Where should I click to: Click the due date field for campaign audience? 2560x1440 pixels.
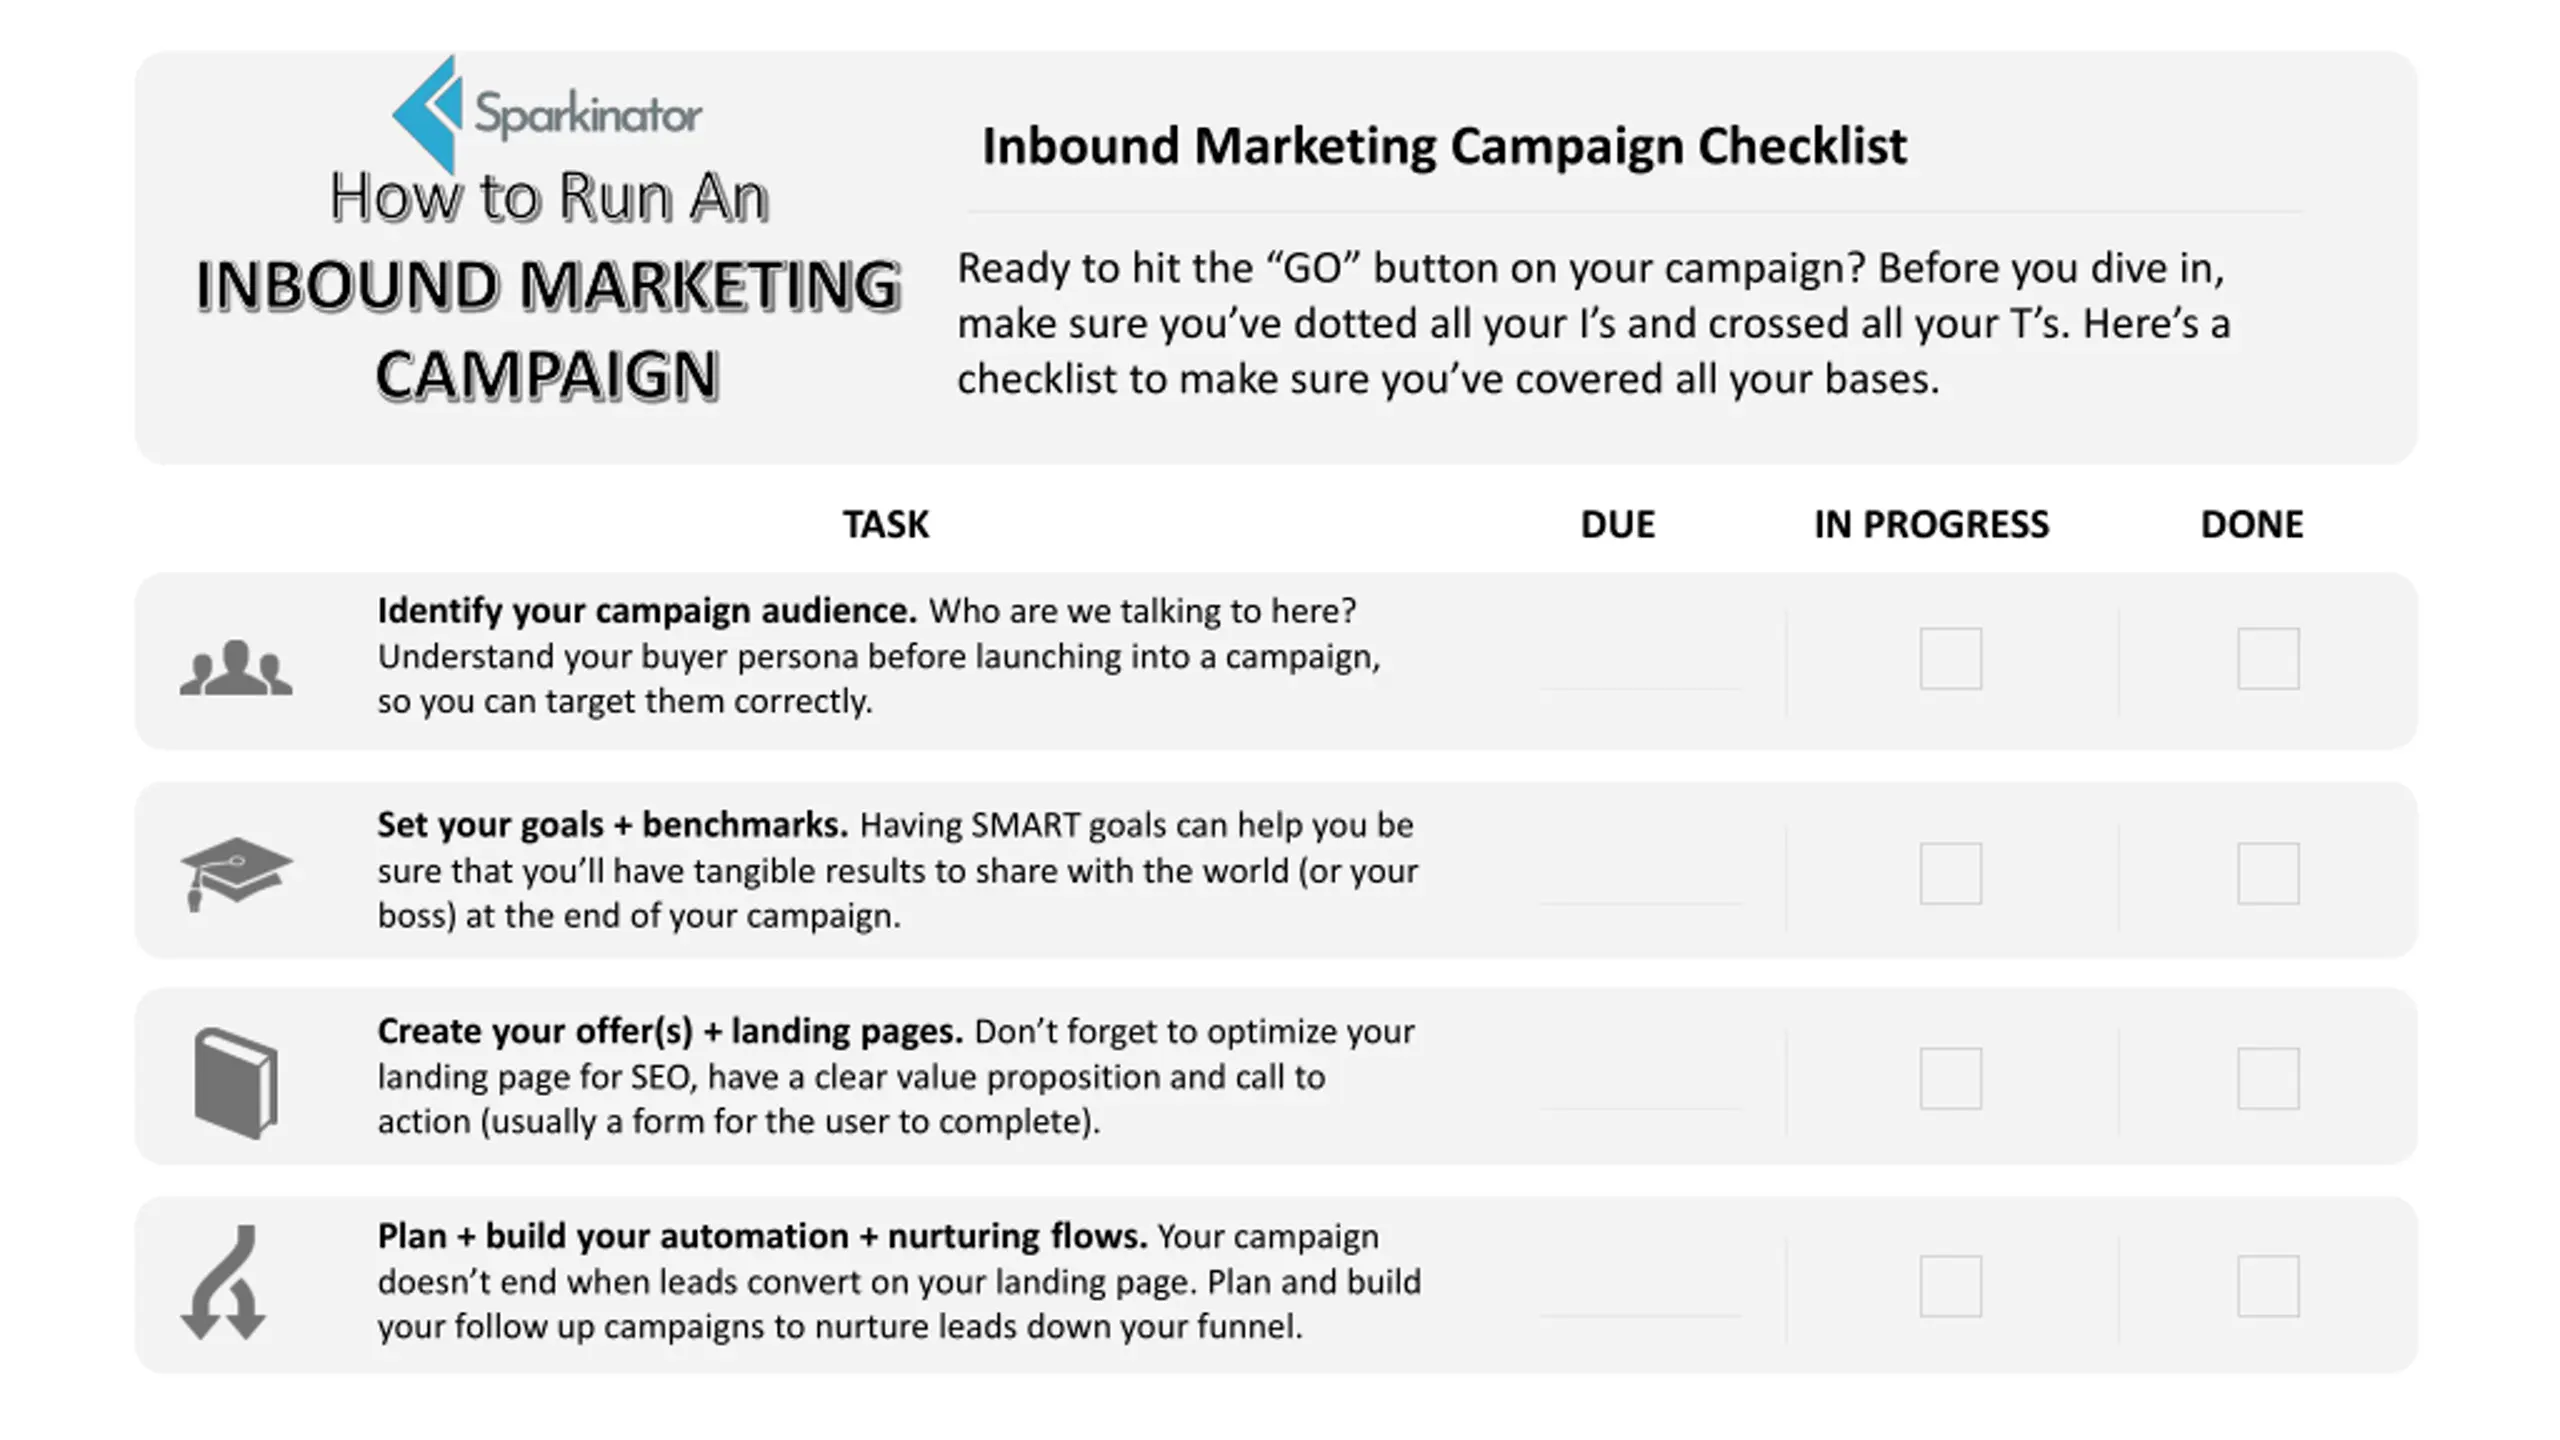[x=1640, y=670]
